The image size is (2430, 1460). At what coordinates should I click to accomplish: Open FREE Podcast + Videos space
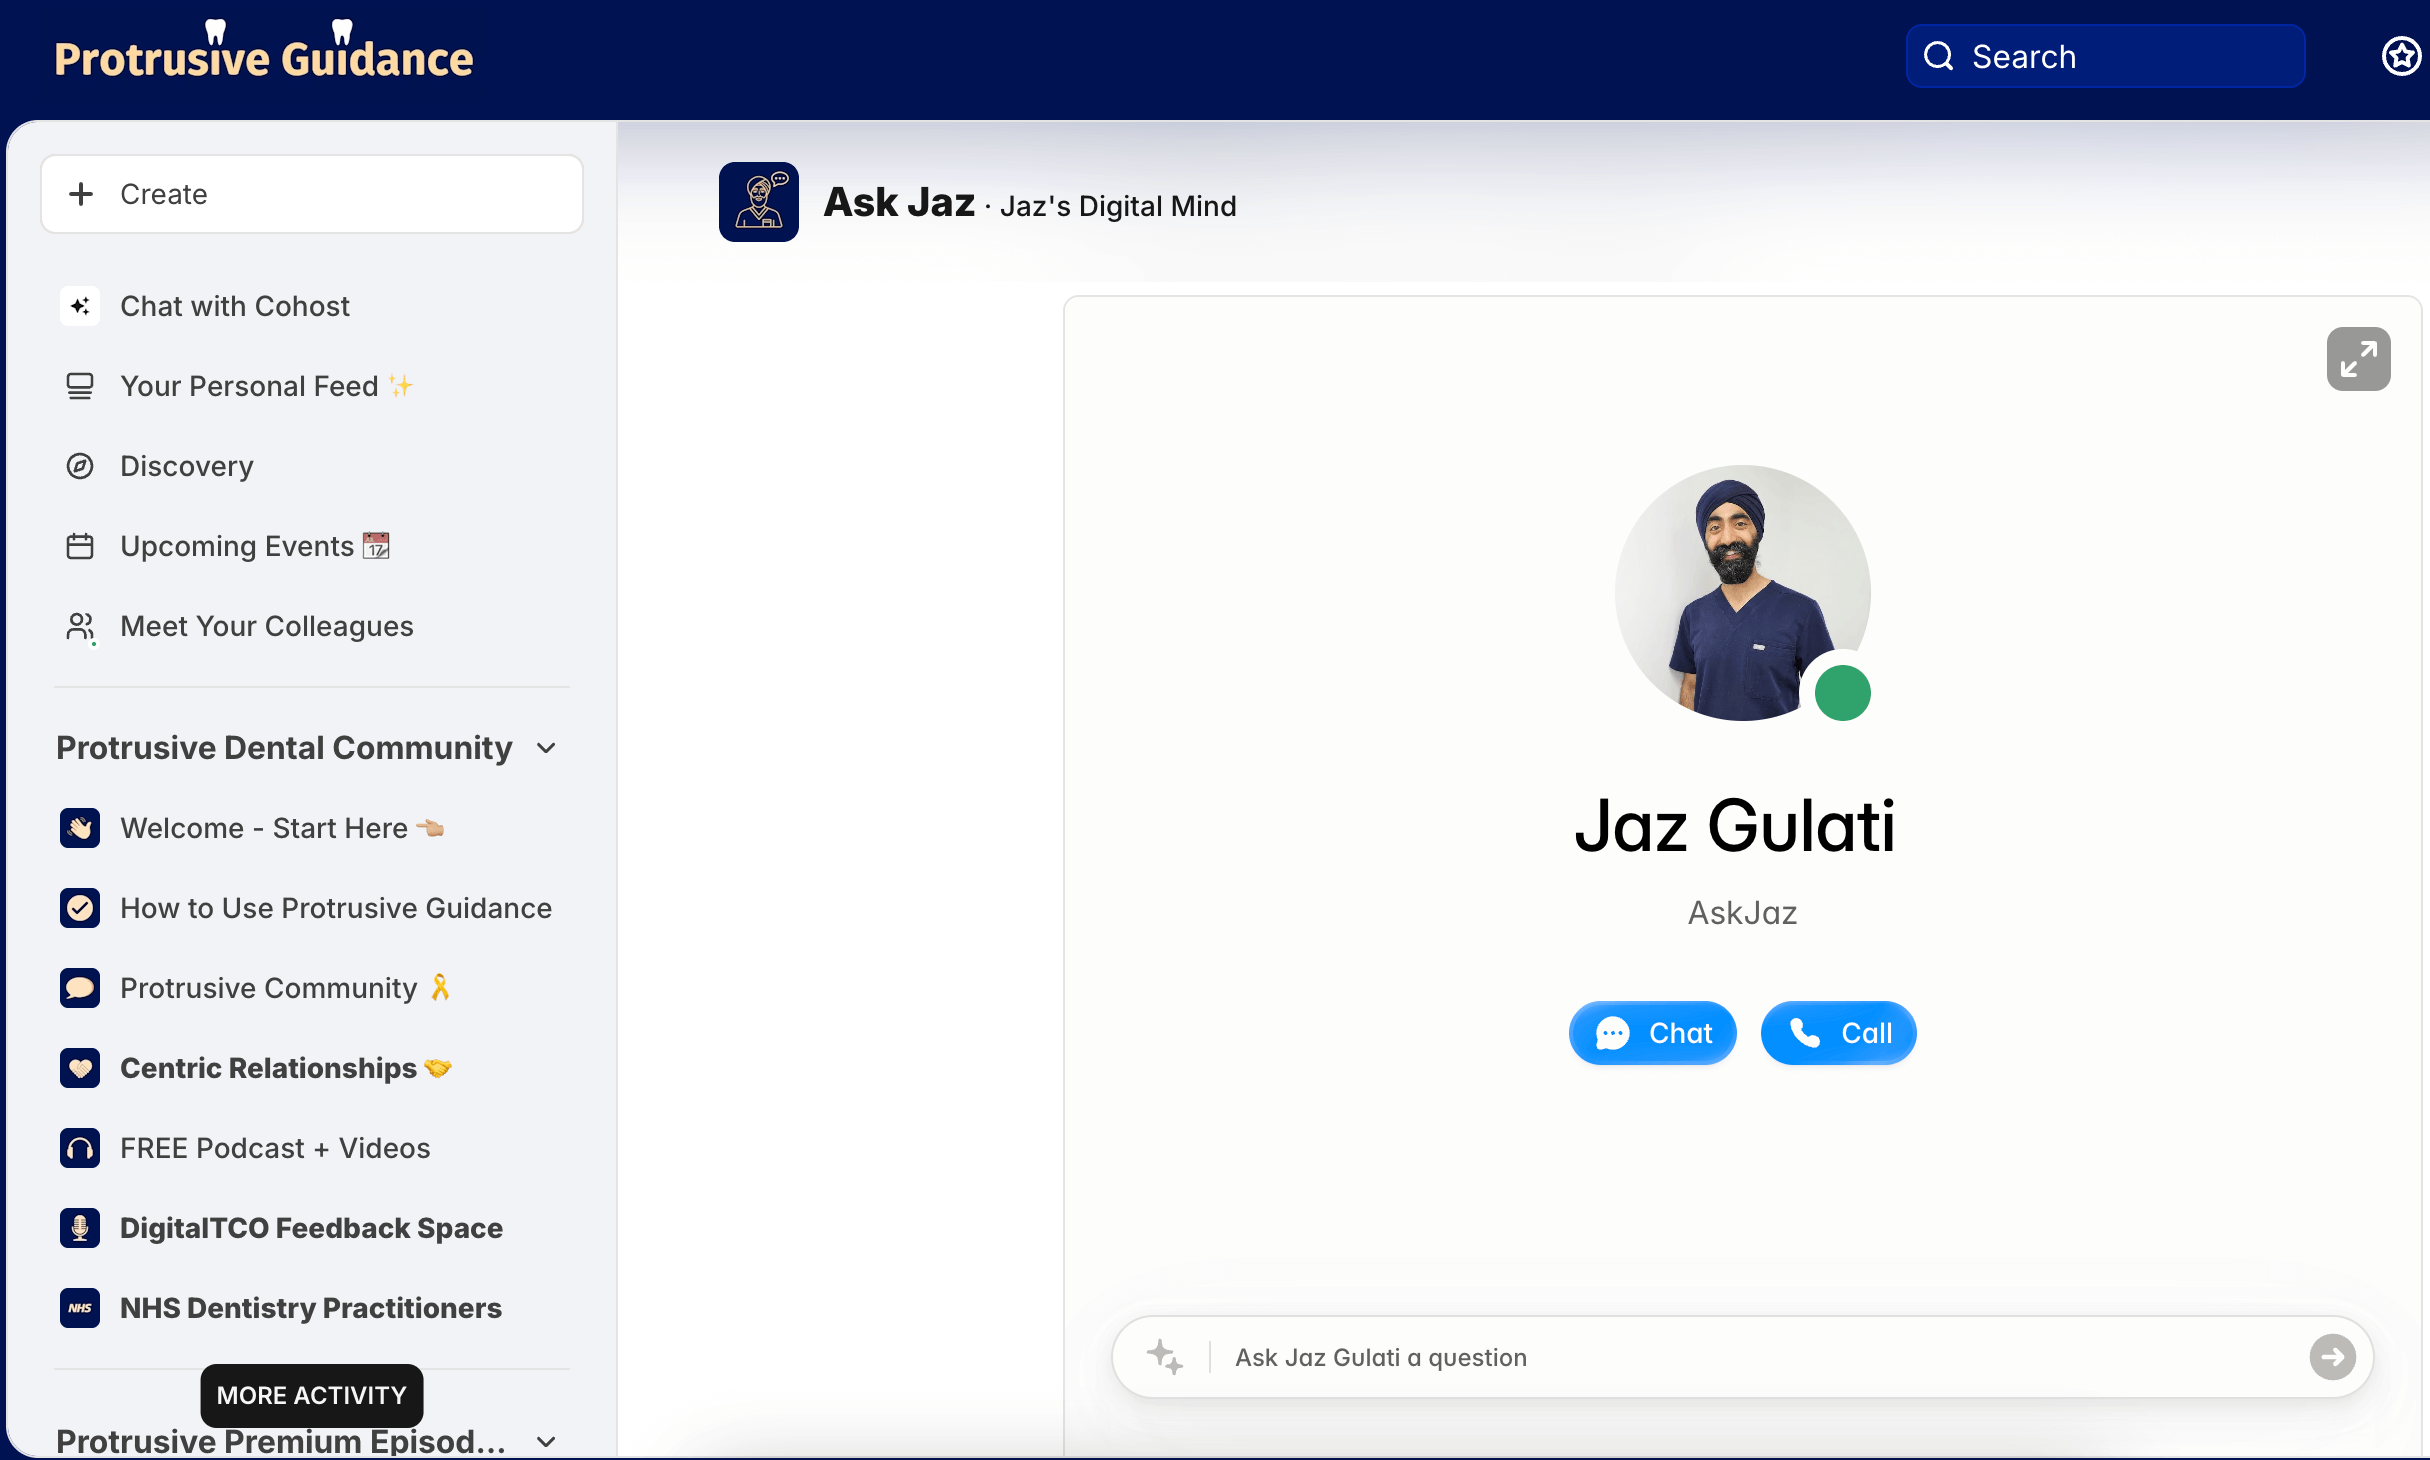click(275, 1148)
